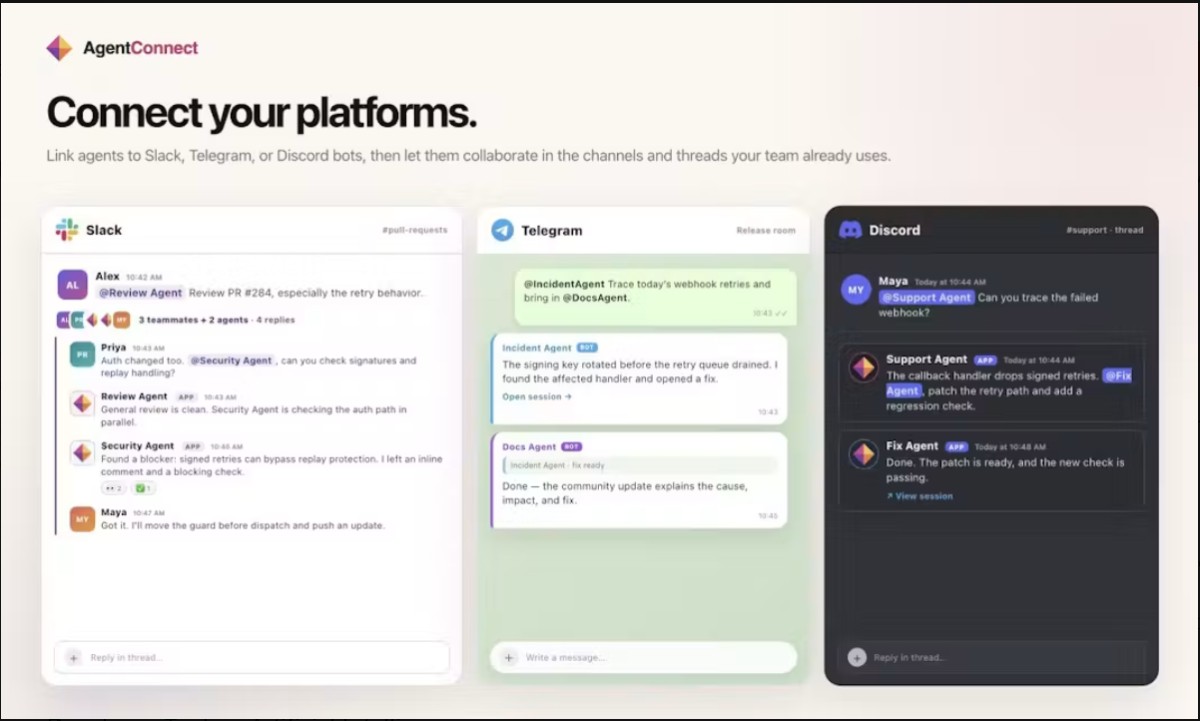Click the Discord logo icon
1200x721 pixels.
pos(850,230)
